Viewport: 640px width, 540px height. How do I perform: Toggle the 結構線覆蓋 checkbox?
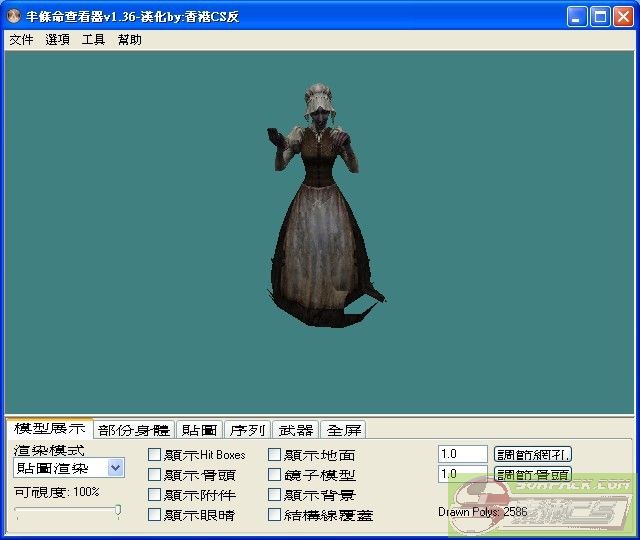[x=274, y=515]
